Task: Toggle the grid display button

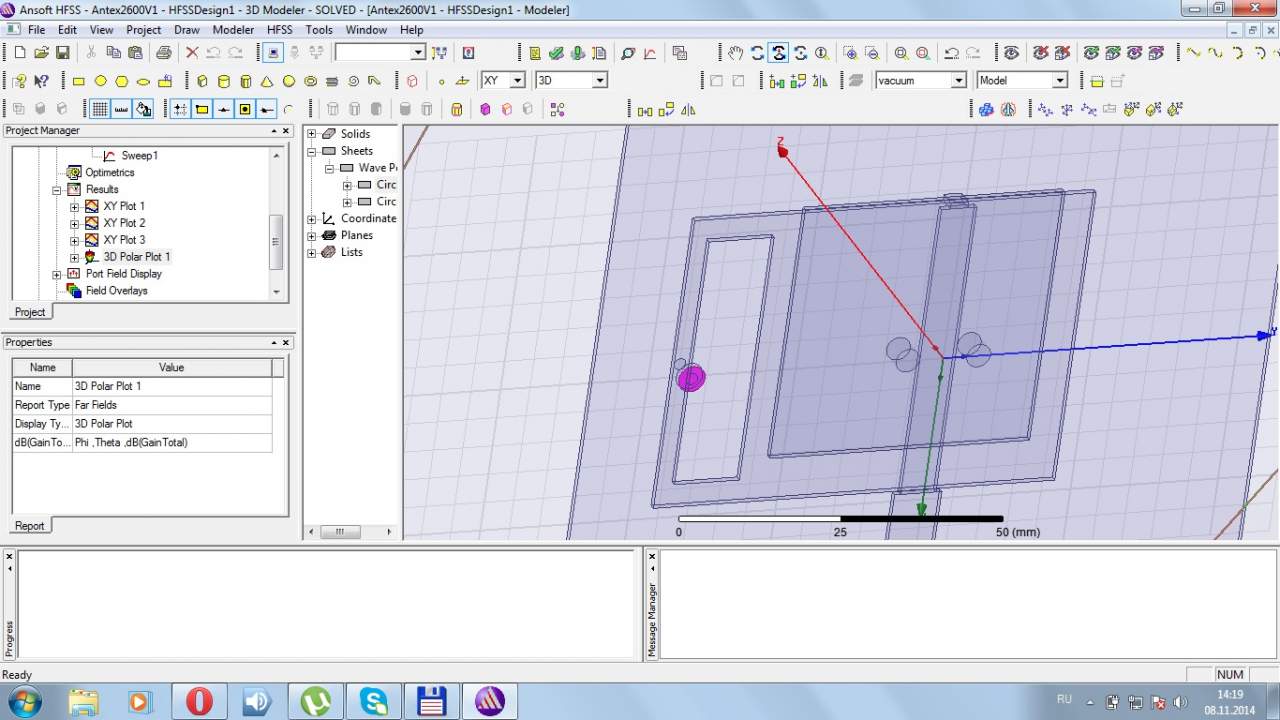Action: coord(100,109)
